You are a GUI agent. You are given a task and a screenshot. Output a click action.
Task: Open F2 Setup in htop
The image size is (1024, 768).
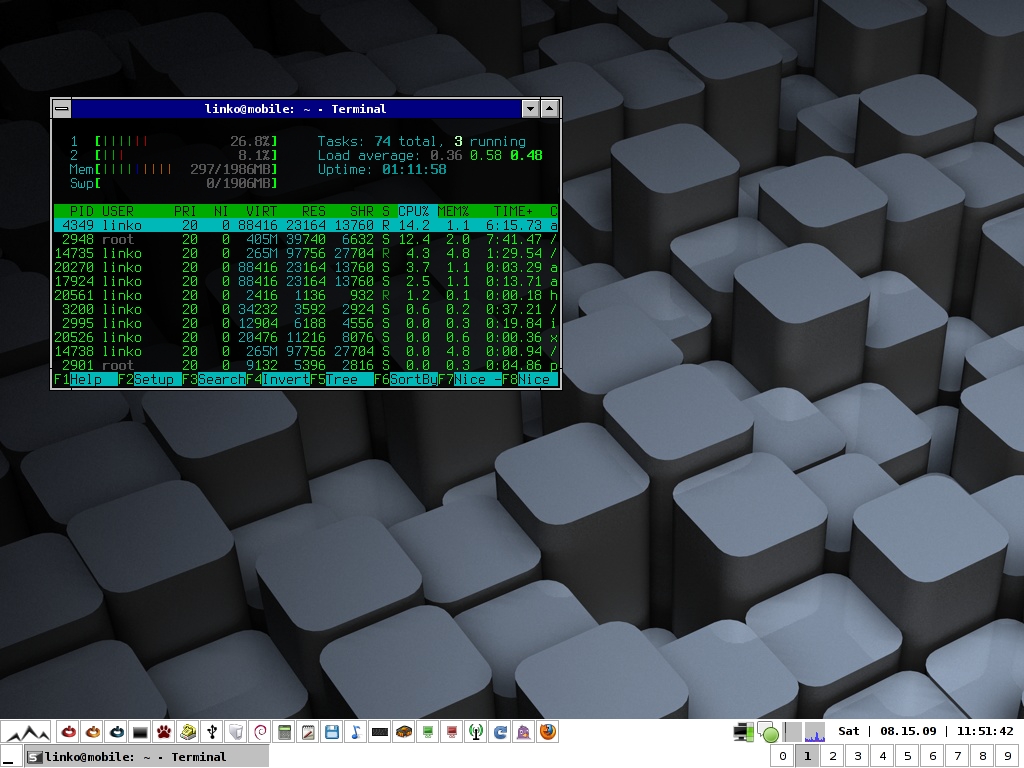pyautogui.click(x=150, y=379)
